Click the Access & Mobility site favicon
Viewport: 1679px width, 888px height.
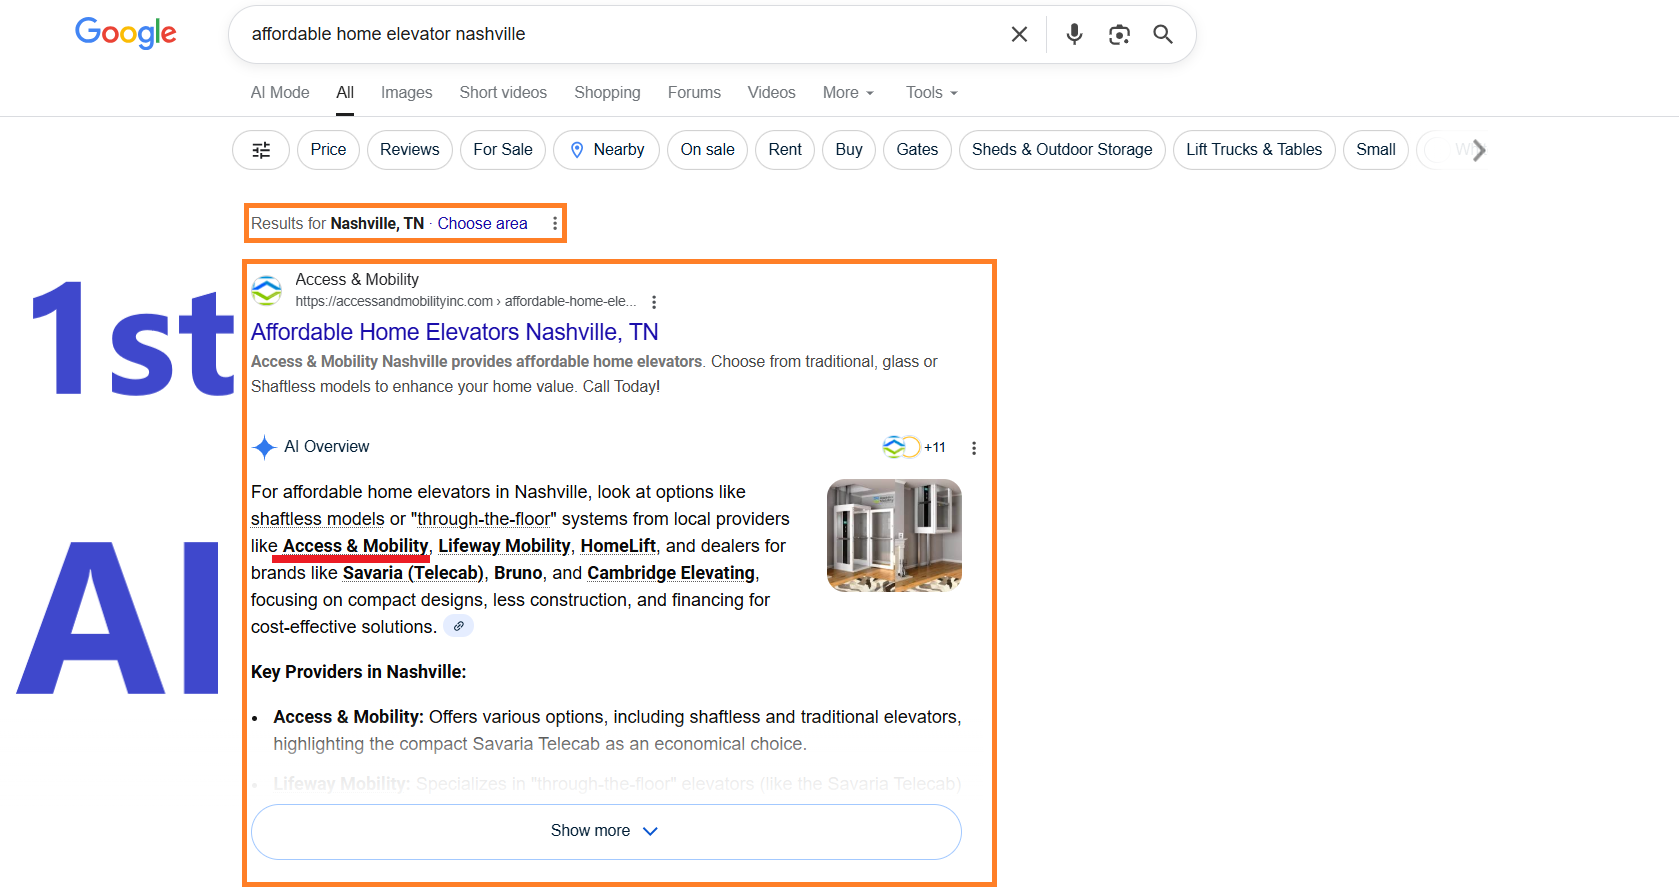click(267, 290)
